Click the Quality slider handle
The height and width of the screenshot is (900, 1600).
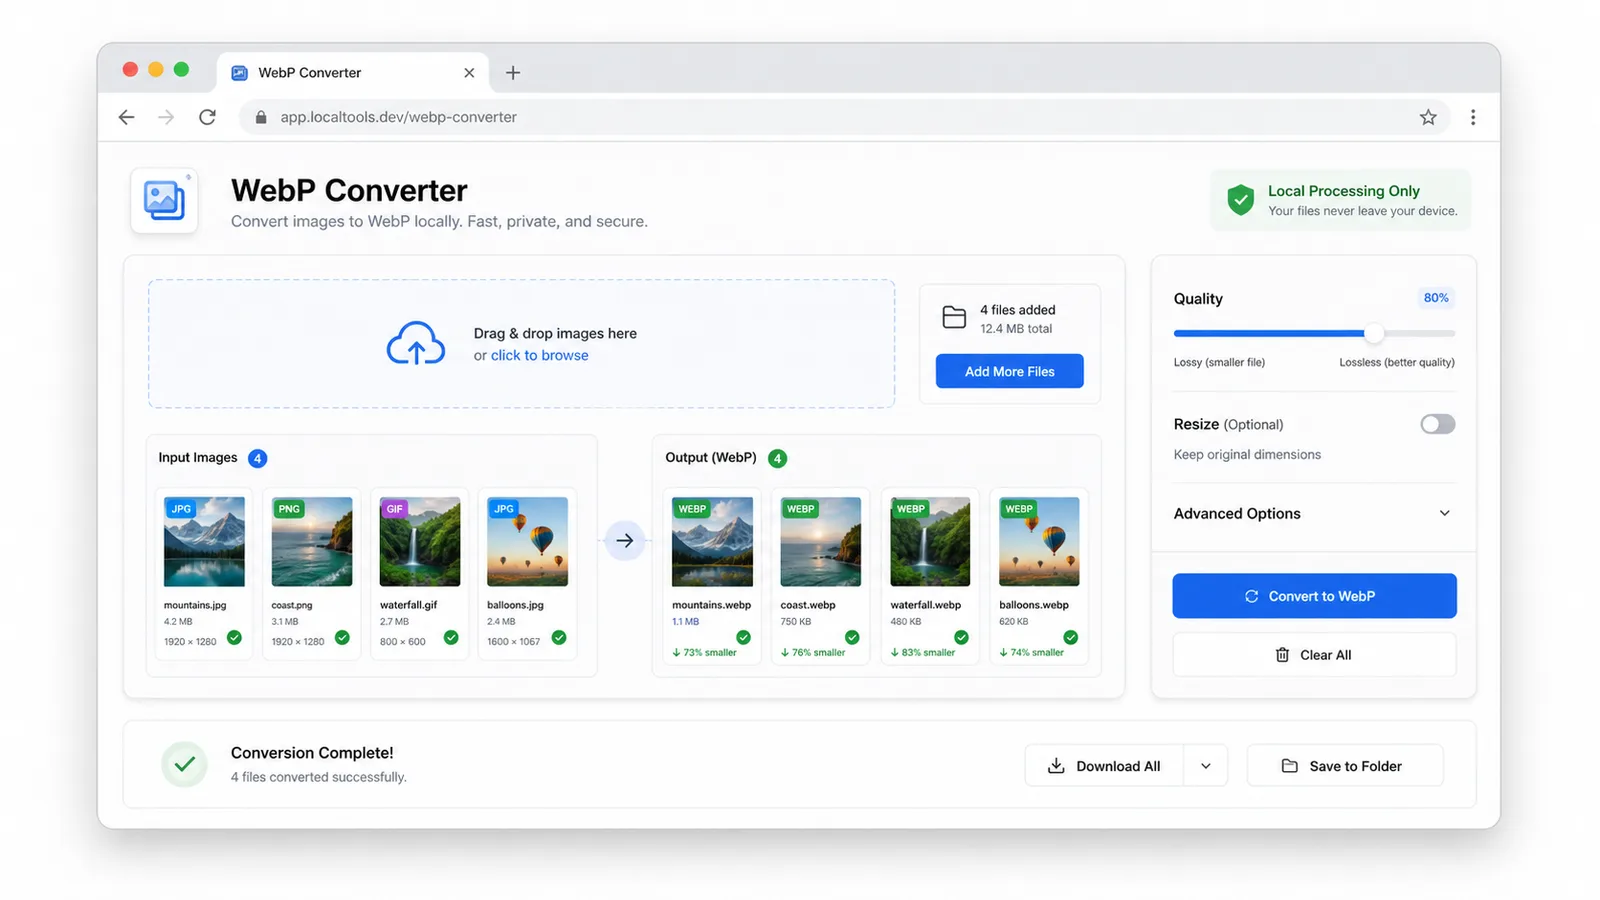1374,333
